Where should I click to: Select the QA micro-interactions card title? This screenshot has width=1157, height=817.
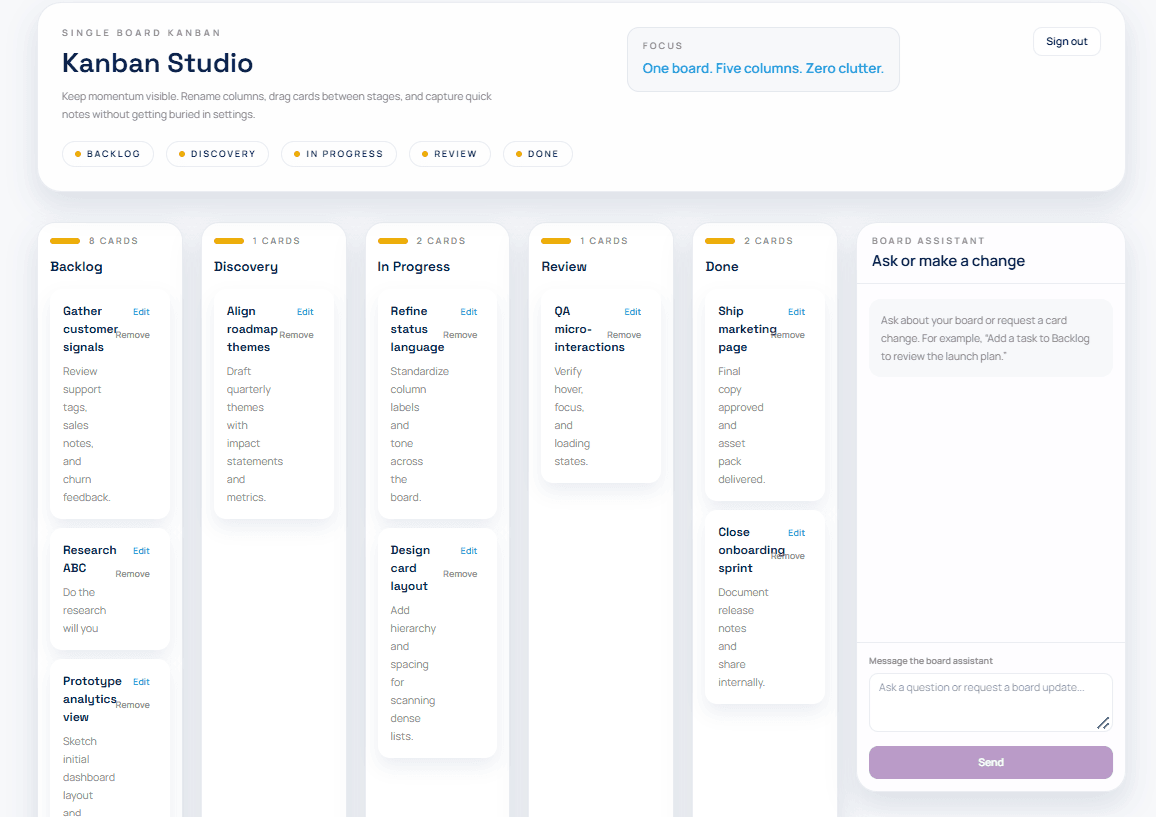(x=590, y=329)
